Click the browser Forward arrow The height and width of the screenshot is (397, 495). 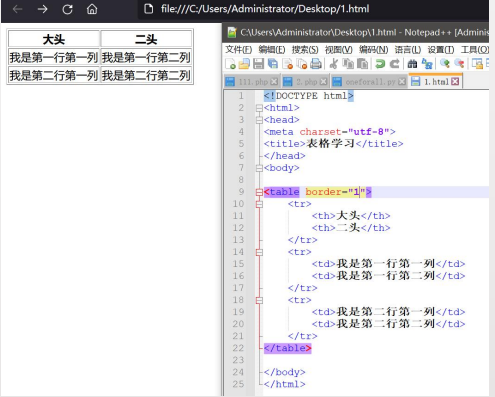pos(42,9)
